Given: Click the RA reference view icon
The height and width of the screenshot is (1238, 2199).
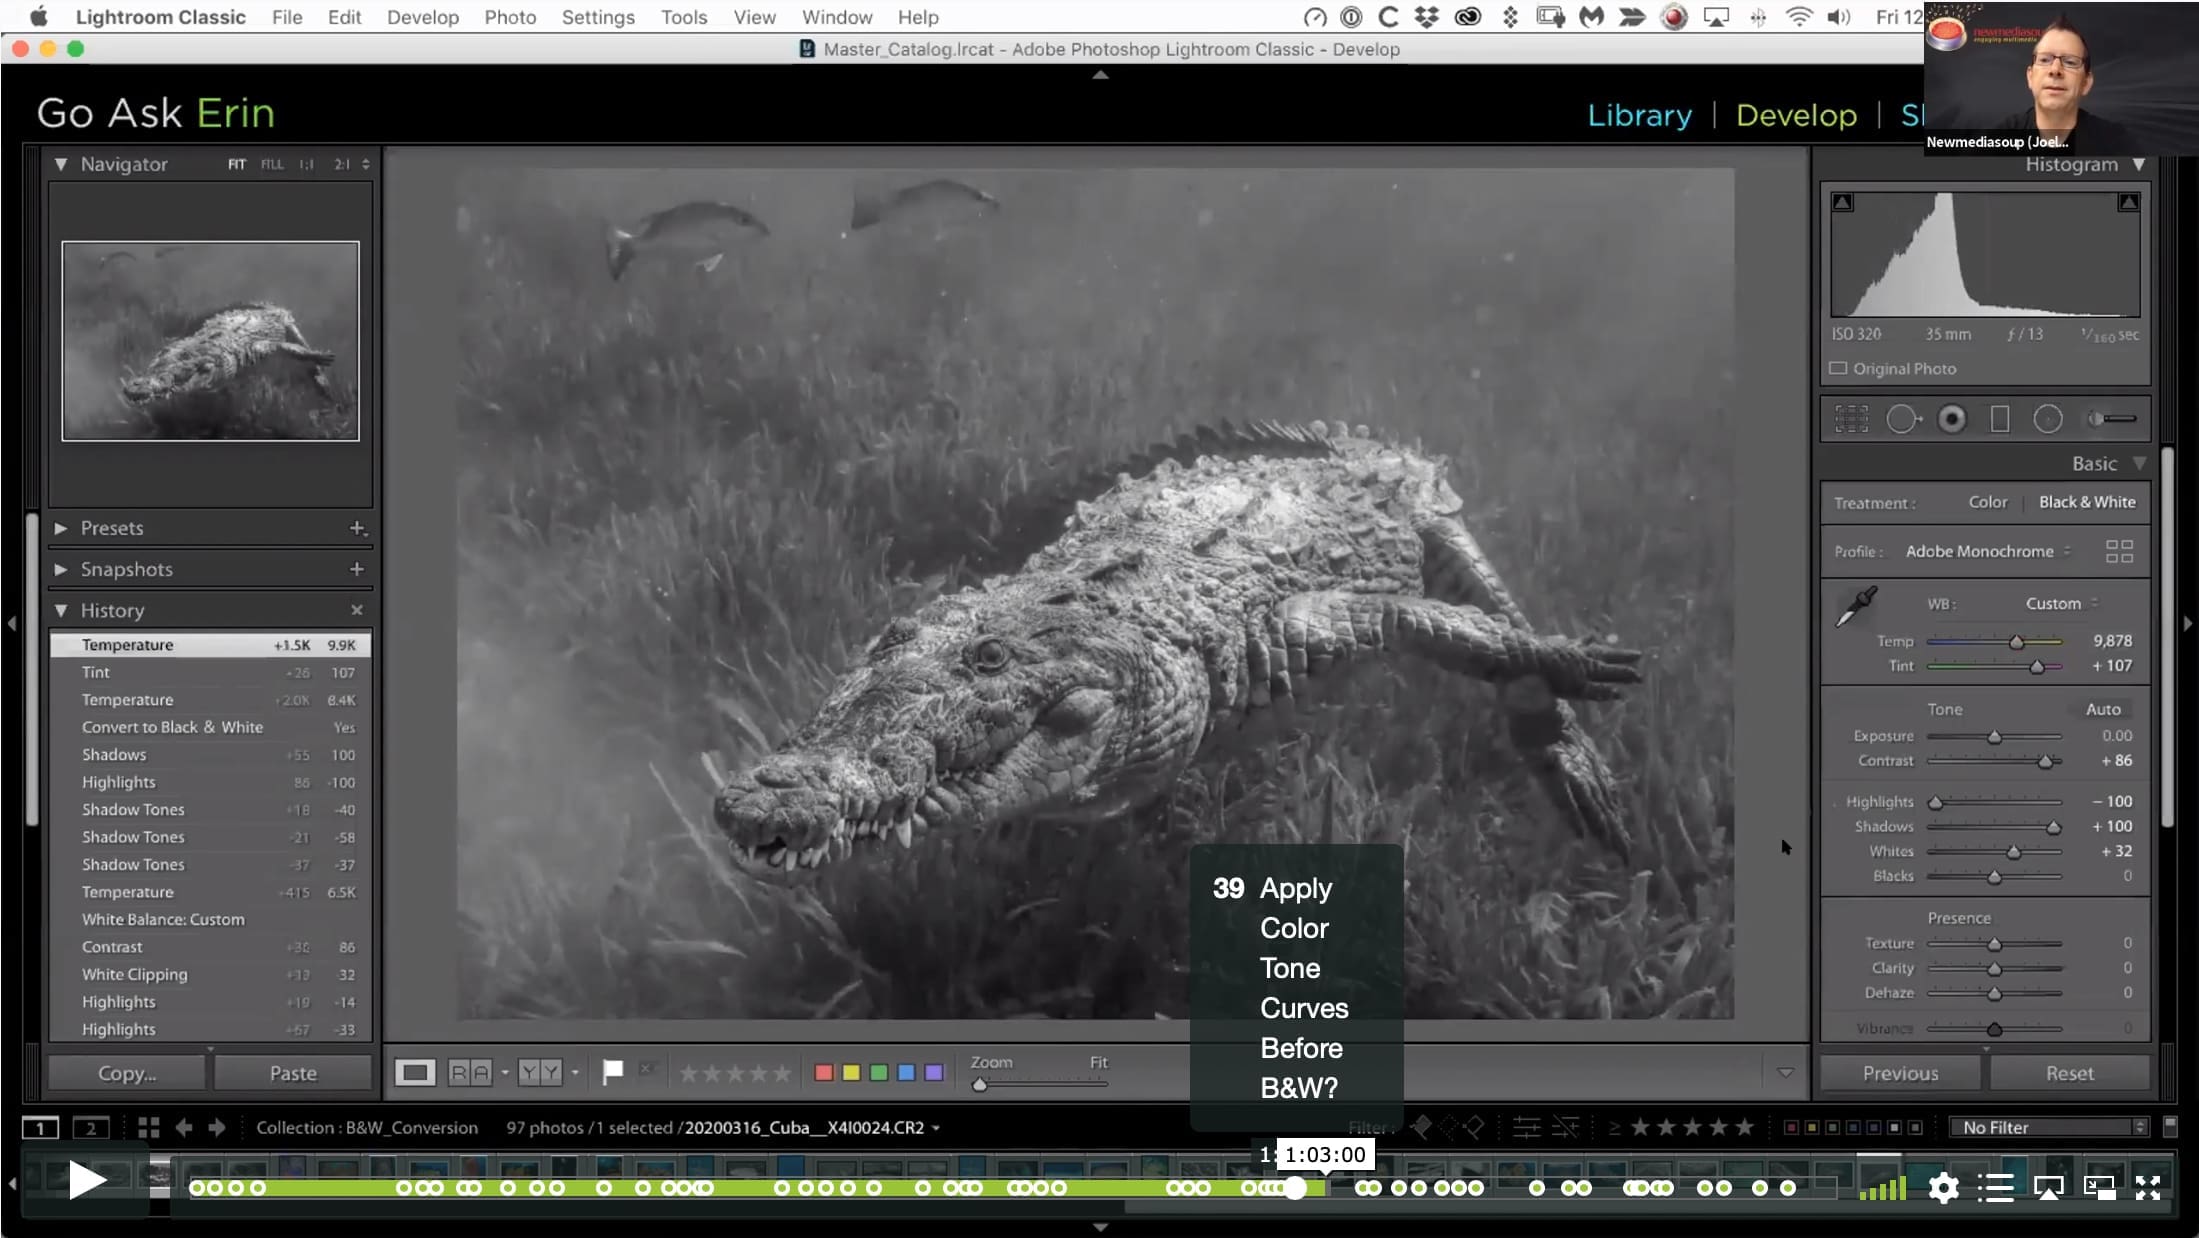Looking at the screenshot, I should coord(470,1073).
